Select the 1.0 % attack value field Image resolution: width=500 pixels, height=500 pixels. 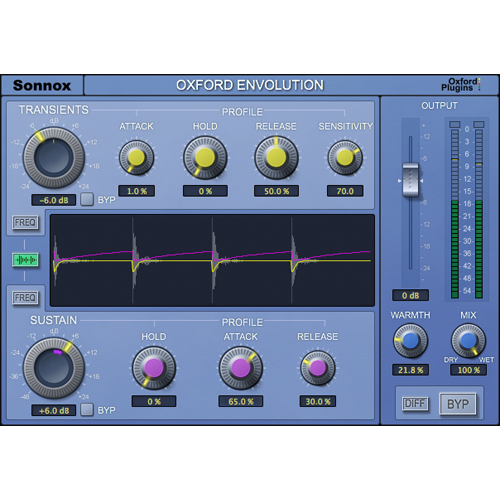coord(136,191)
